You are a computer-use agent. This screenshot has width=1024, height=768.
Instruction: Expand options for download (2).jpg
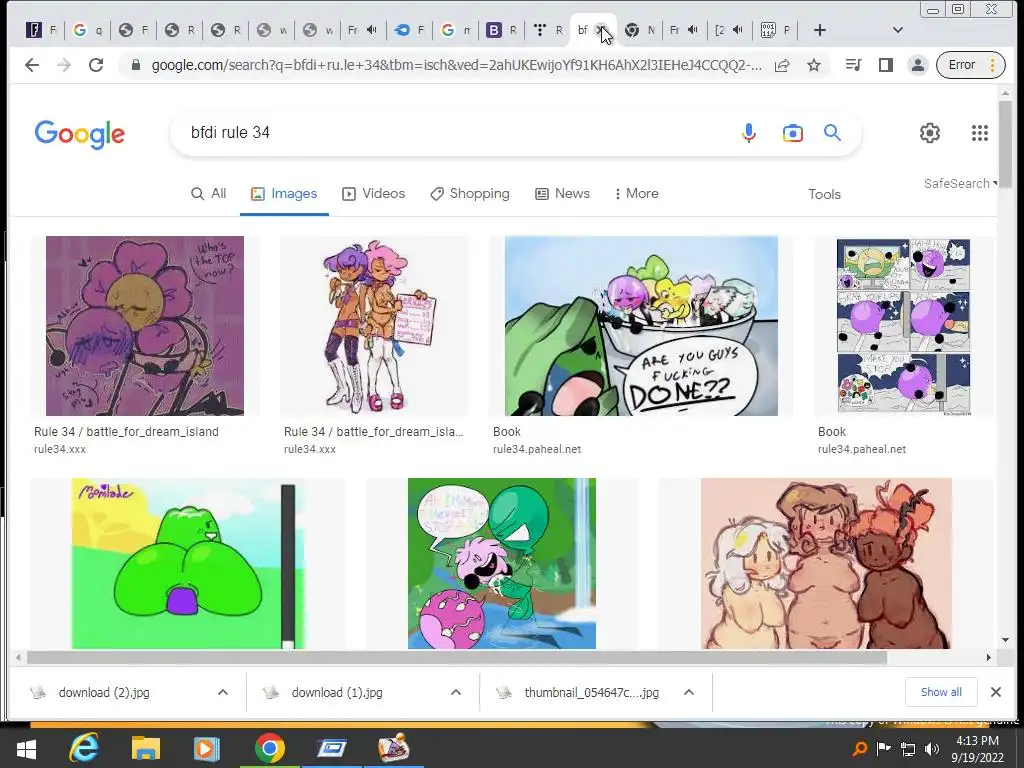pos(223,692)
